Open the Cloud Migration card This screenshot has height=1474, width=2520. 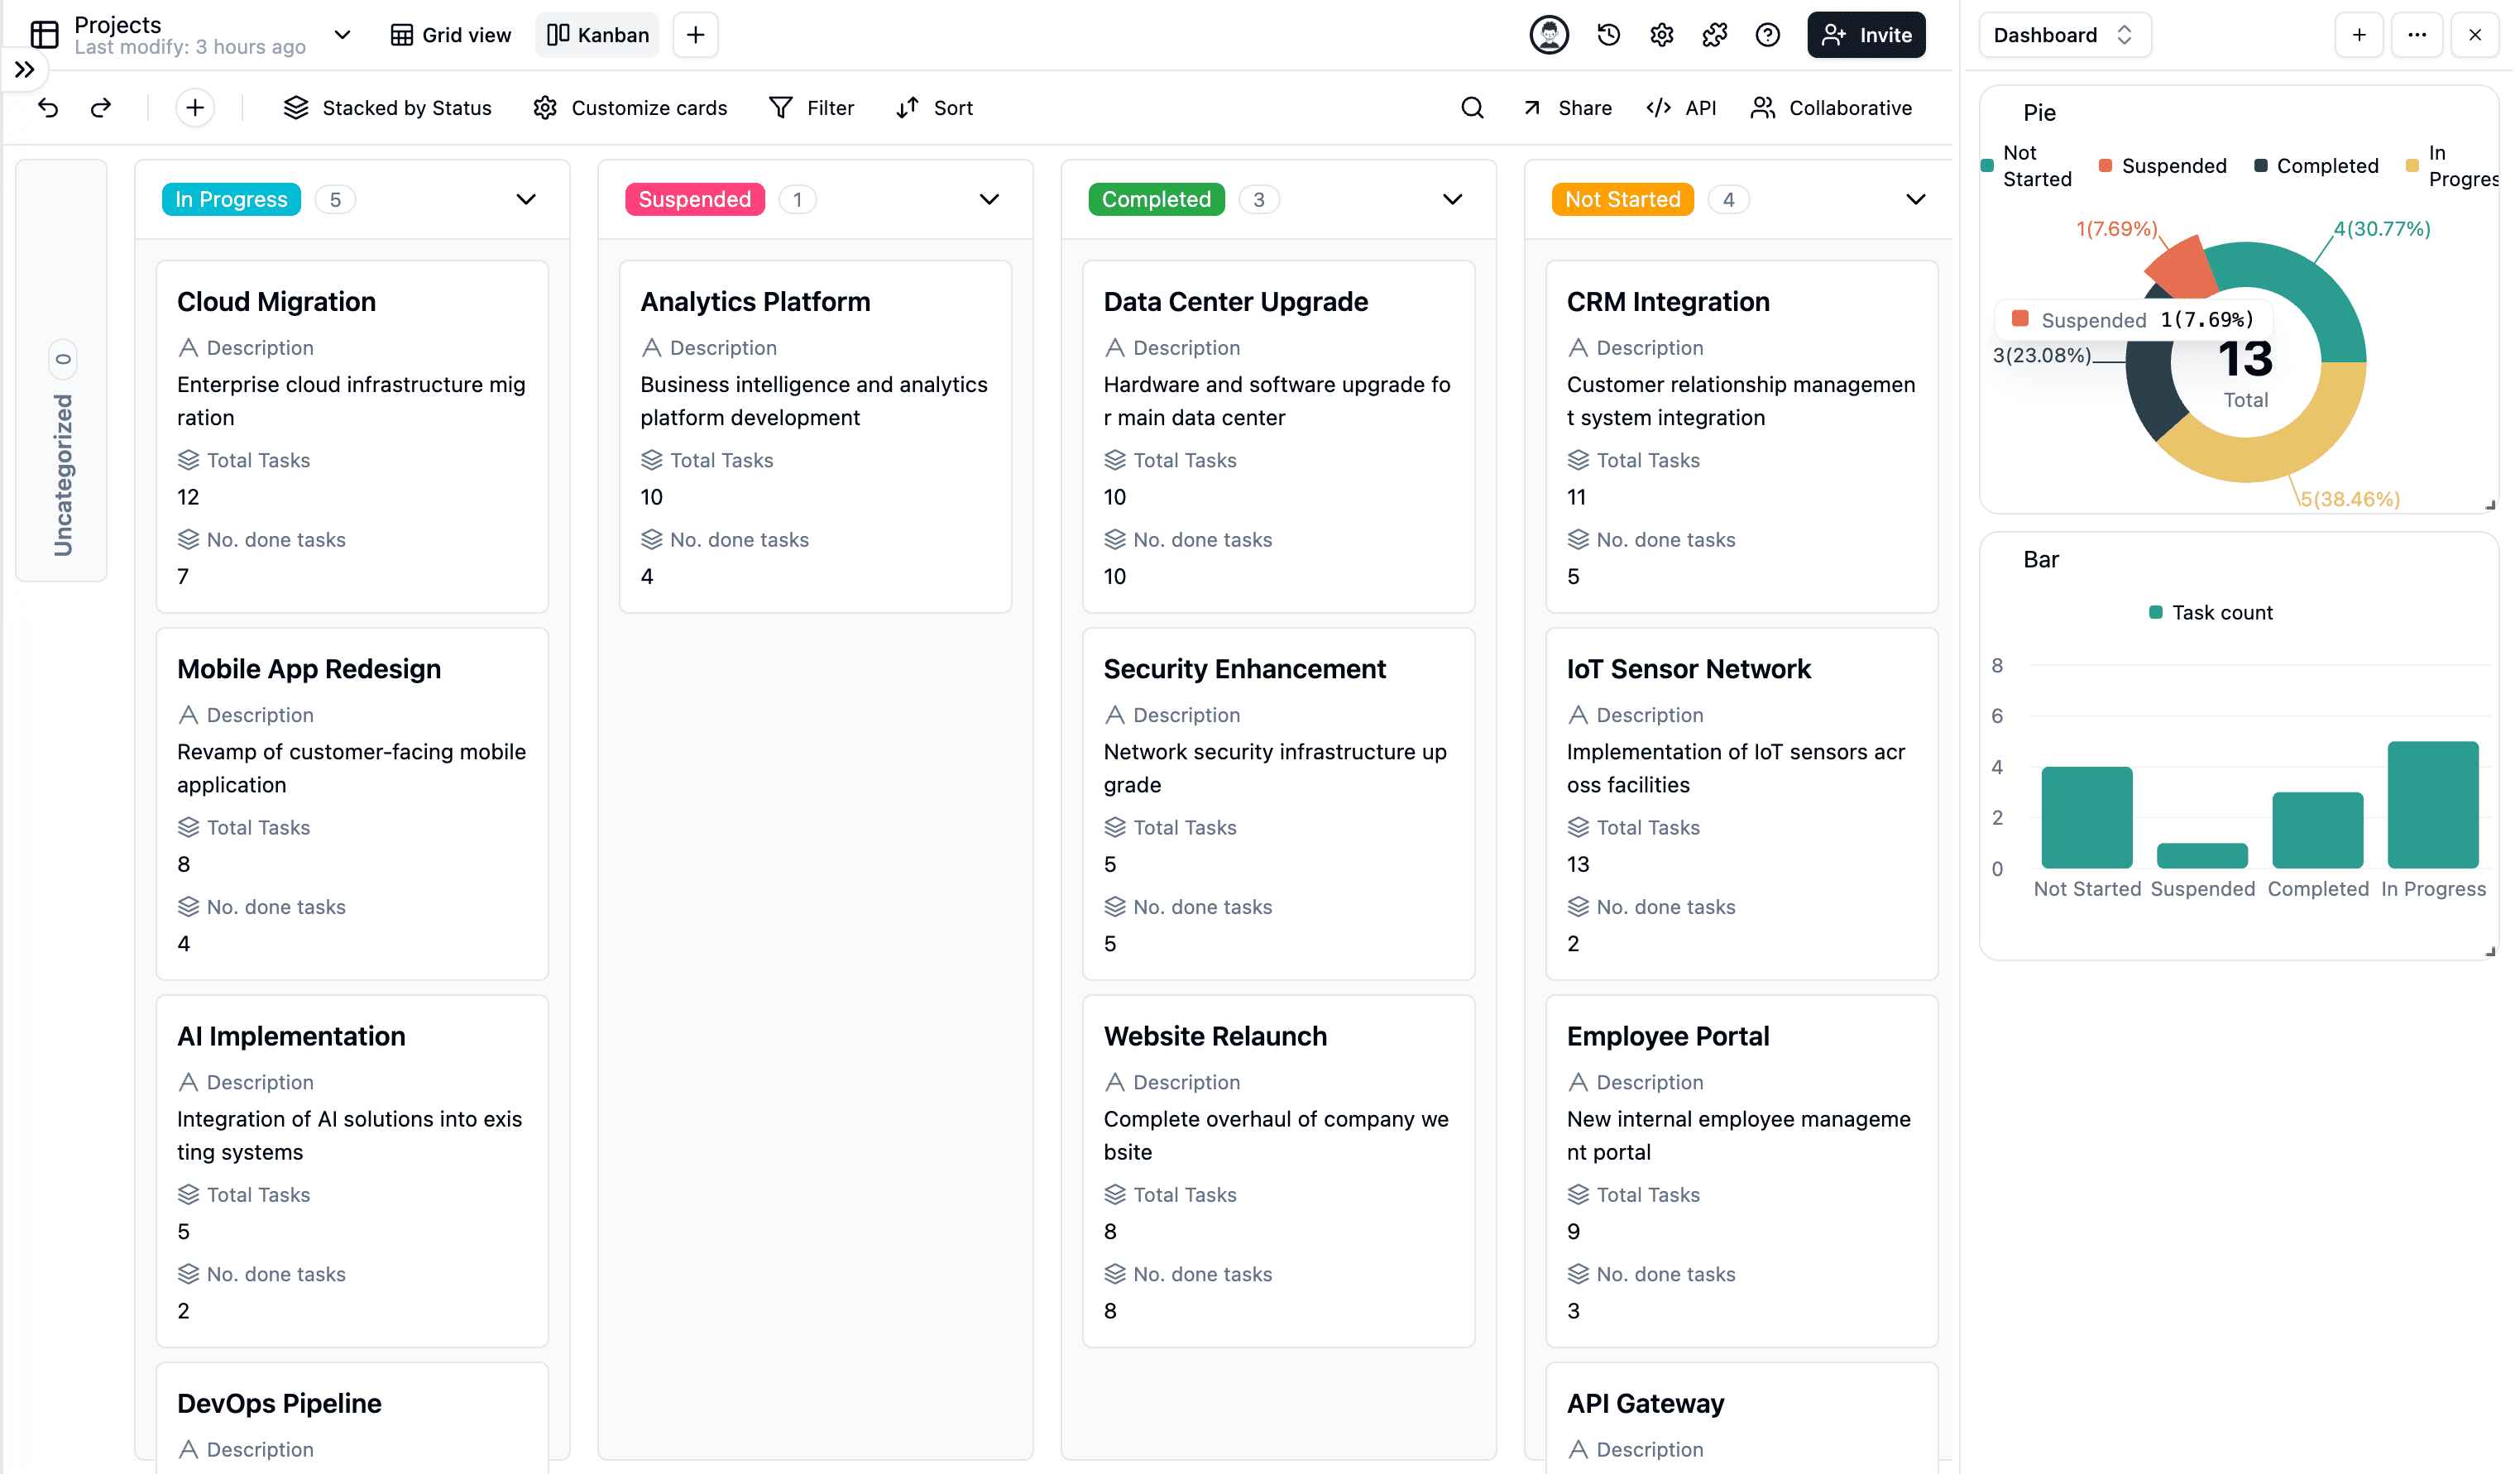tap(352, 436)
